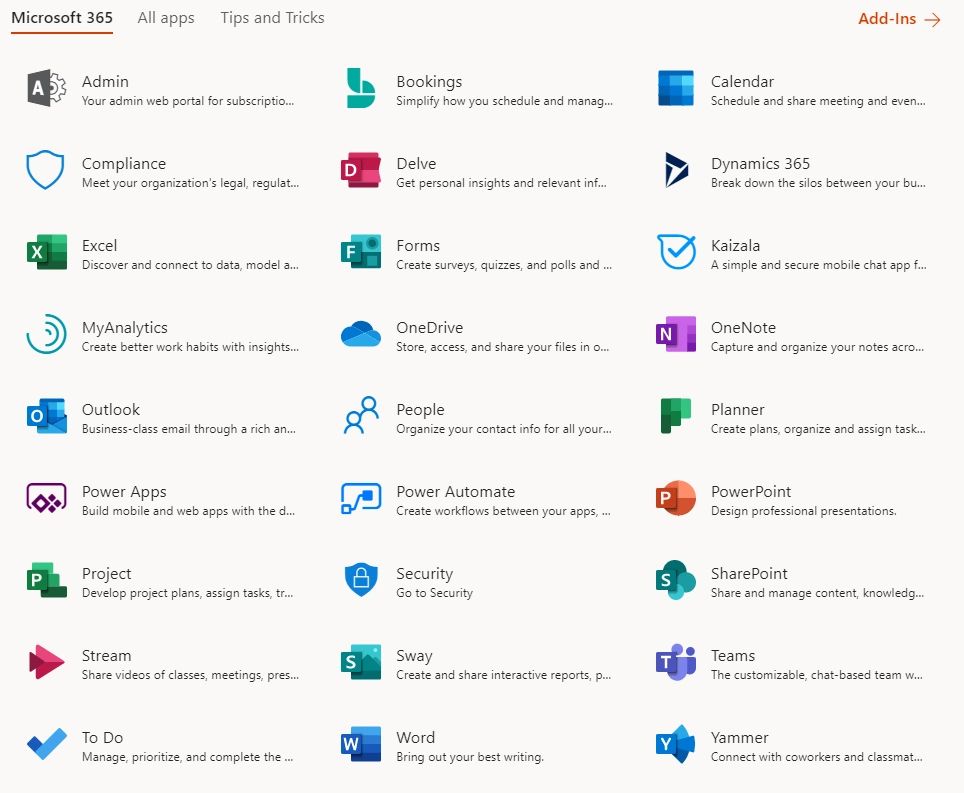Image resolution: width=964 pixels, height=793 pixels.
Task: Open the Security shield icon
Action: click(x=360, y=581)
